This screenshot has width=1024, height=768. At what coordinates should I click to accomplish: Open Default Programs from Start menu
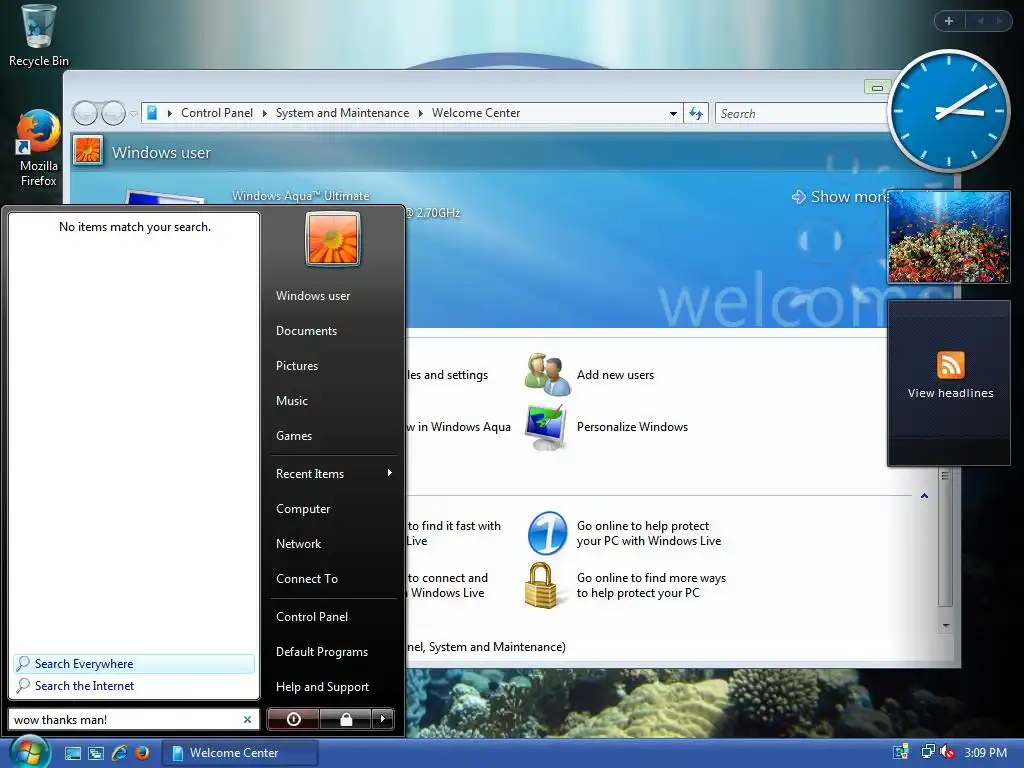coord(321,652)
